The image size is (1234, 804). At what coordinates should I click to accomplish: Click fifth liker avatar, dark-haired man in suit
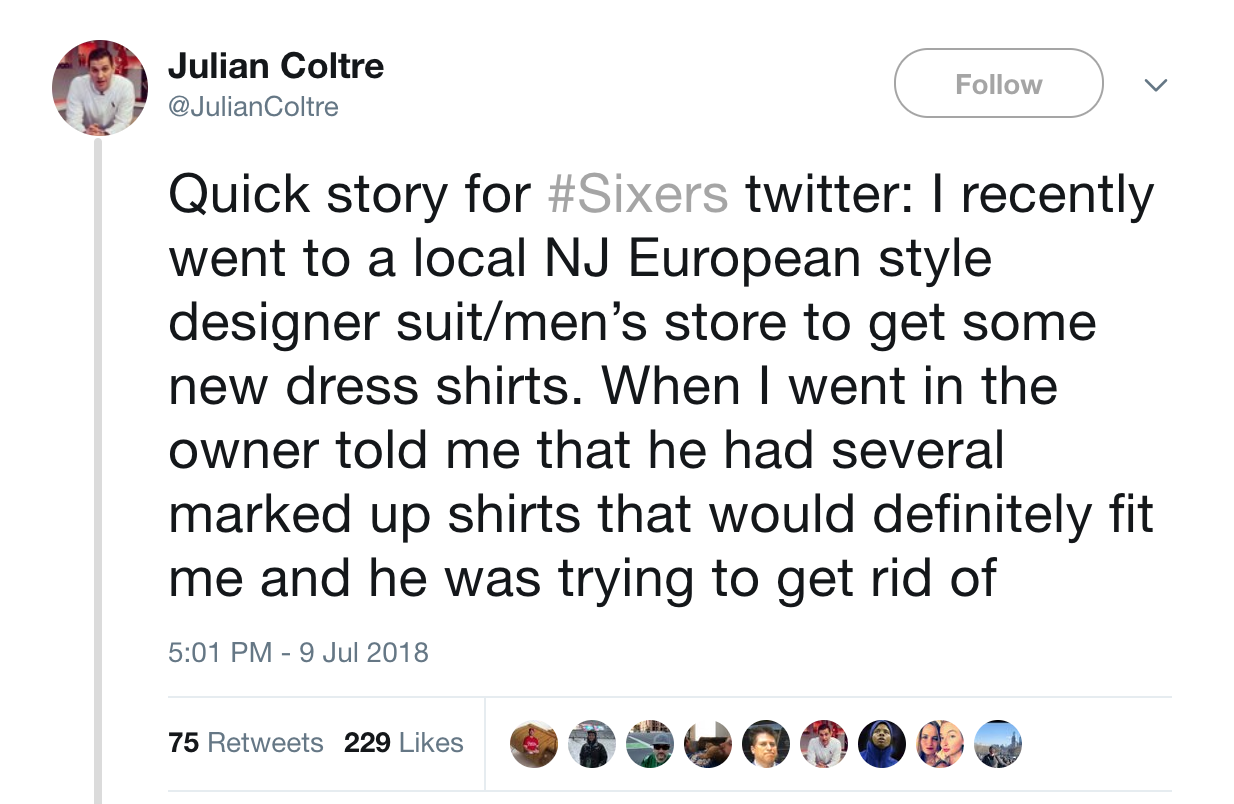766,744
